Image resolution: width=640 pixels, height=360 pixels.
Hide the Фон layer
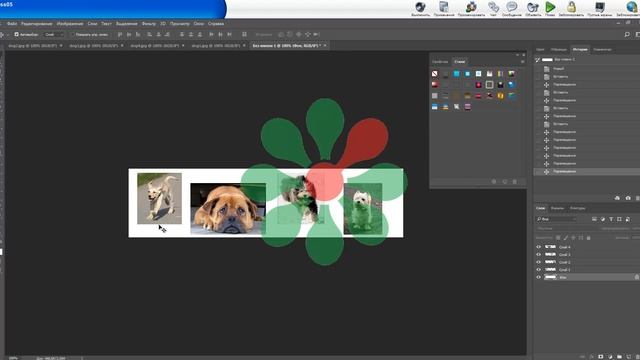point(538,277)
